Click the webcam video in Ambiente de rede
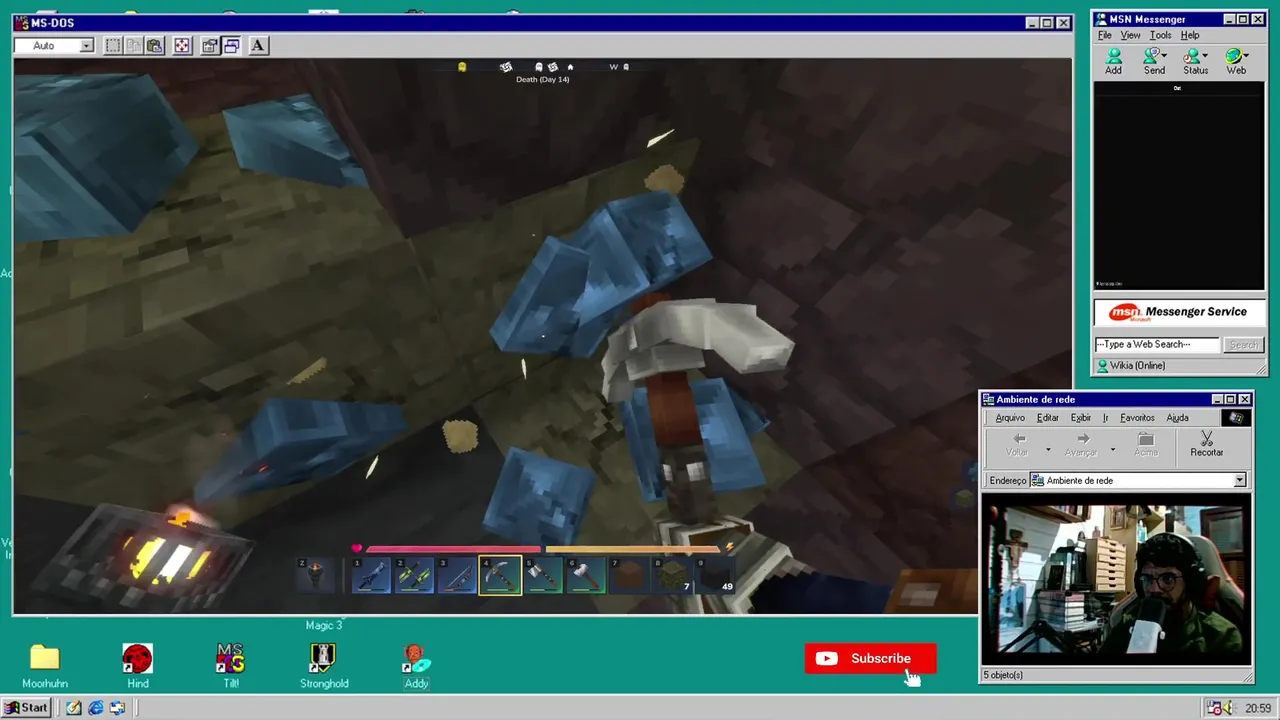Image resolution: width=1280 pixels, height=720 pixels. [1116, 579]
